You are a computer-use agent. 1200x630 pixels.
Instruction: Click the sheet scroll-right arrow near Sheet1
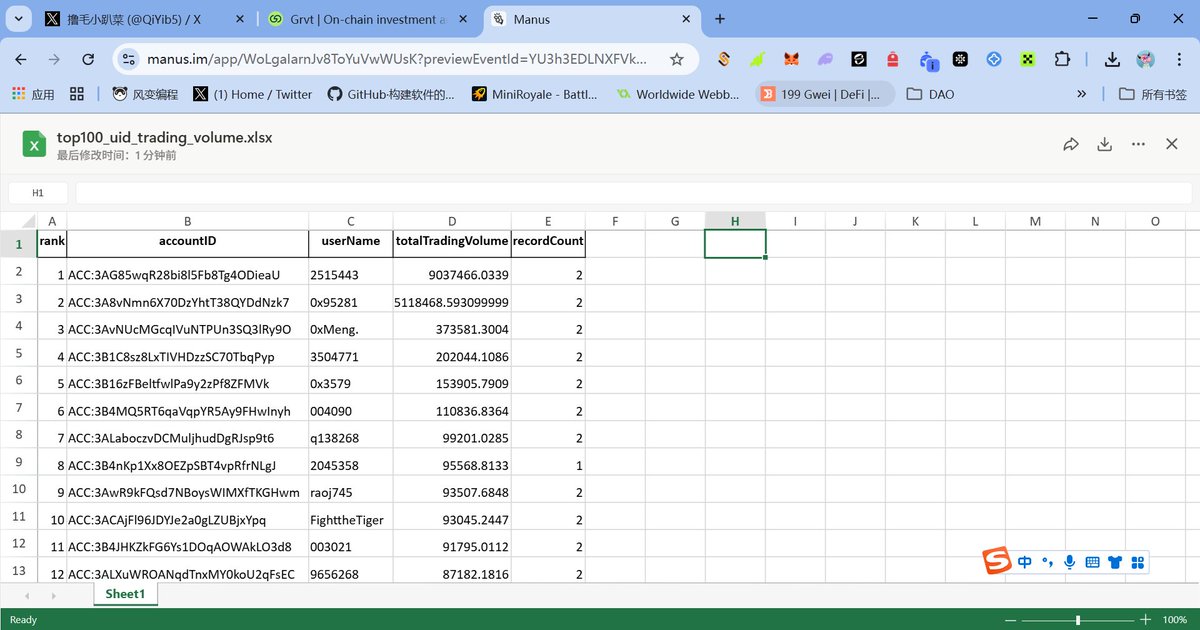[x=52, y=595]
